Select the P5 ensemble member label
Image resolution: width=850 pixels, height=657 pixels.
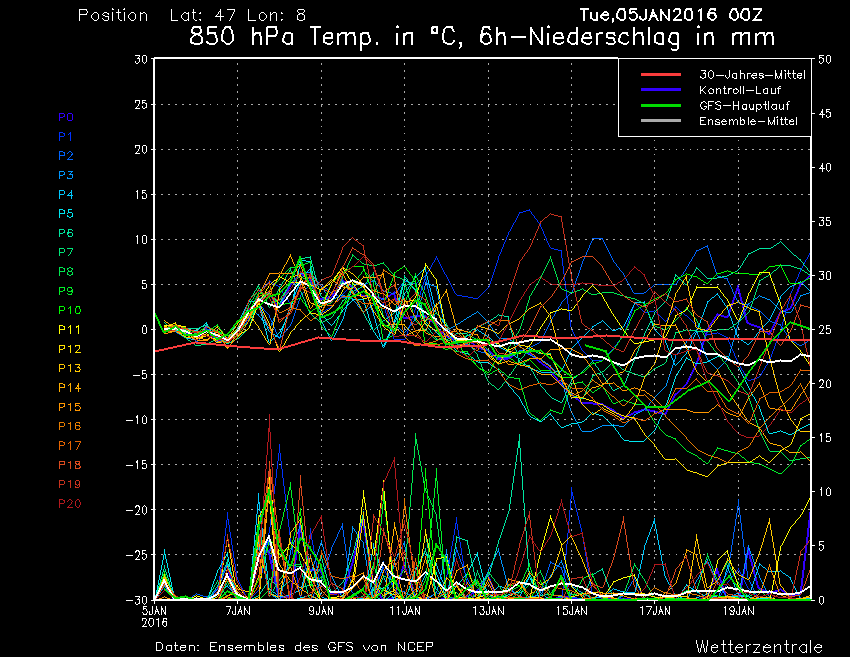pos(66,214)
